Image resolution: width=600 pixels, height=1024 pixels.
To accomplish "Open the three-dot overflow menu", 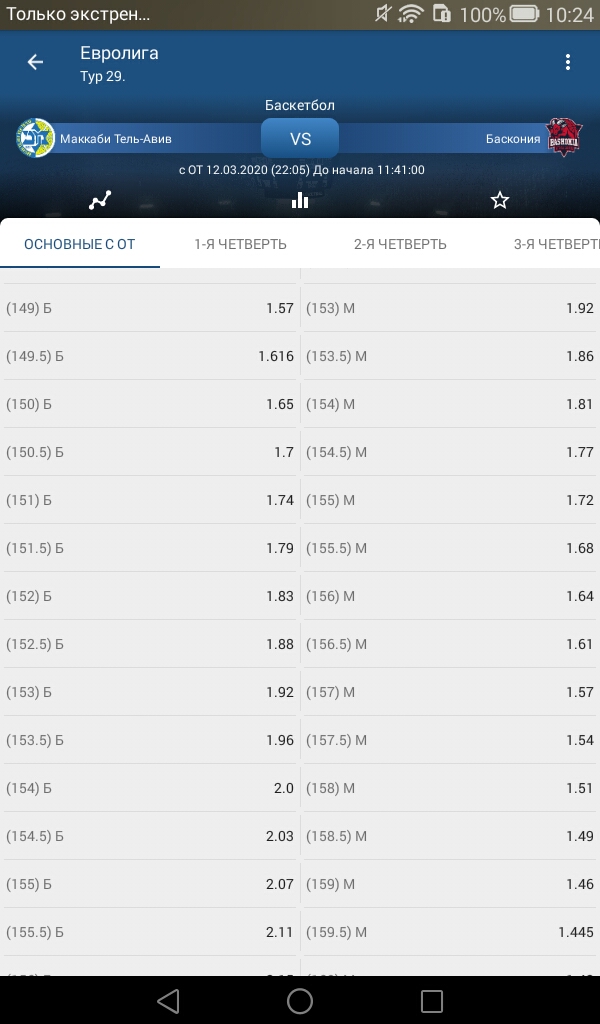I will coord(567,62).
